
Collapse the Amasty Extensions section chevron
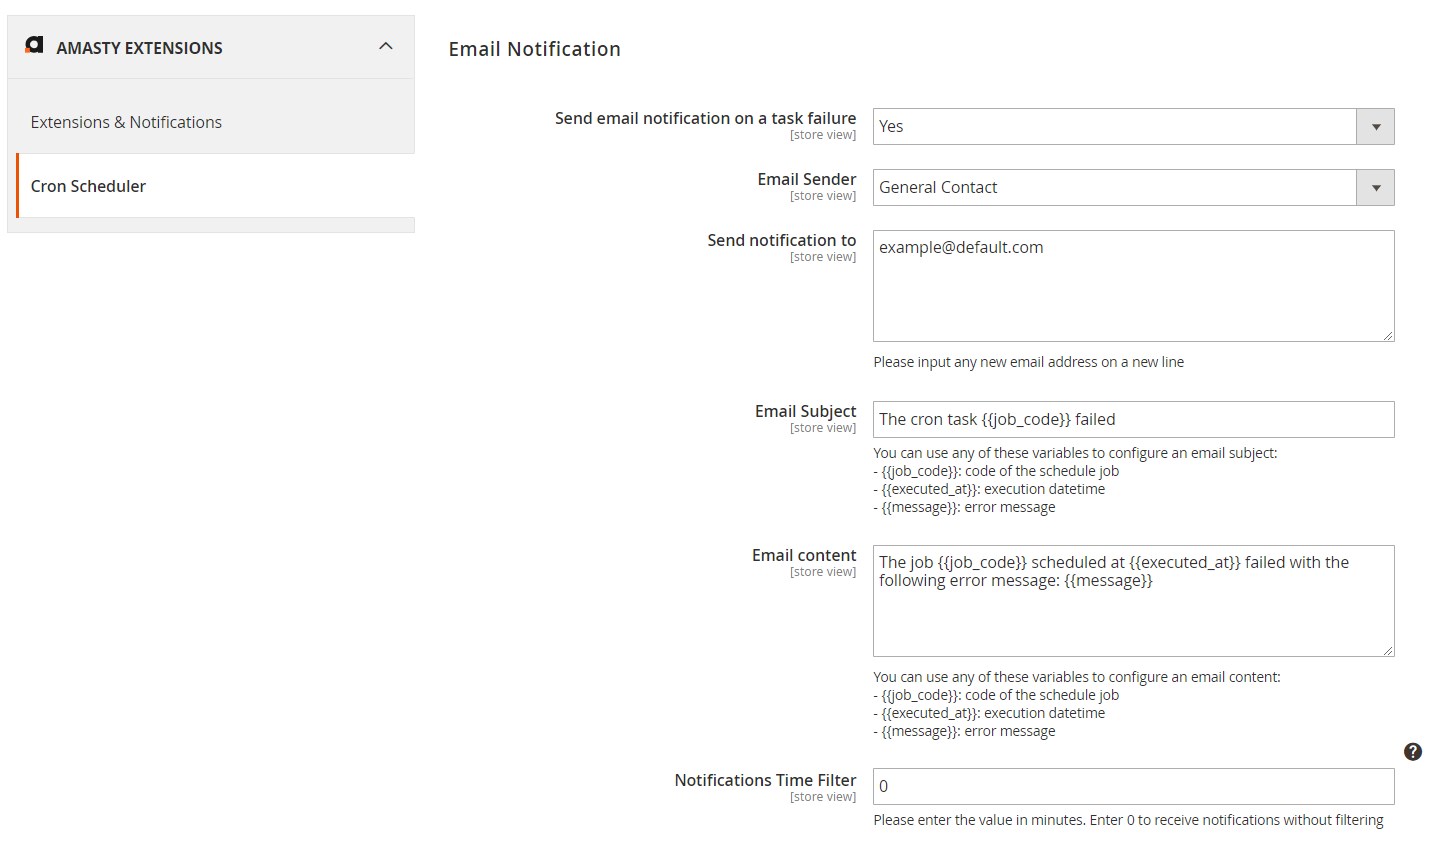tap(386, 46)
